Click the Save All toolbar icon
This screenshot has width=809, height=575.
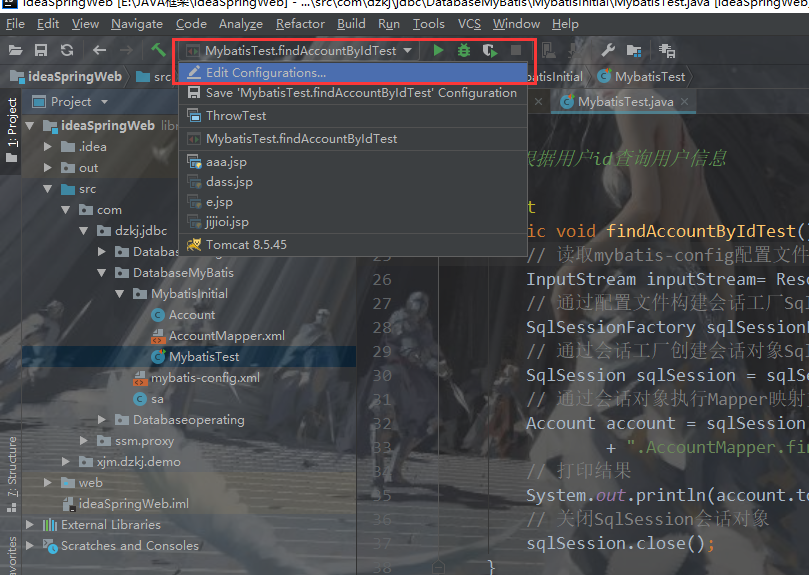coord(41,51)
